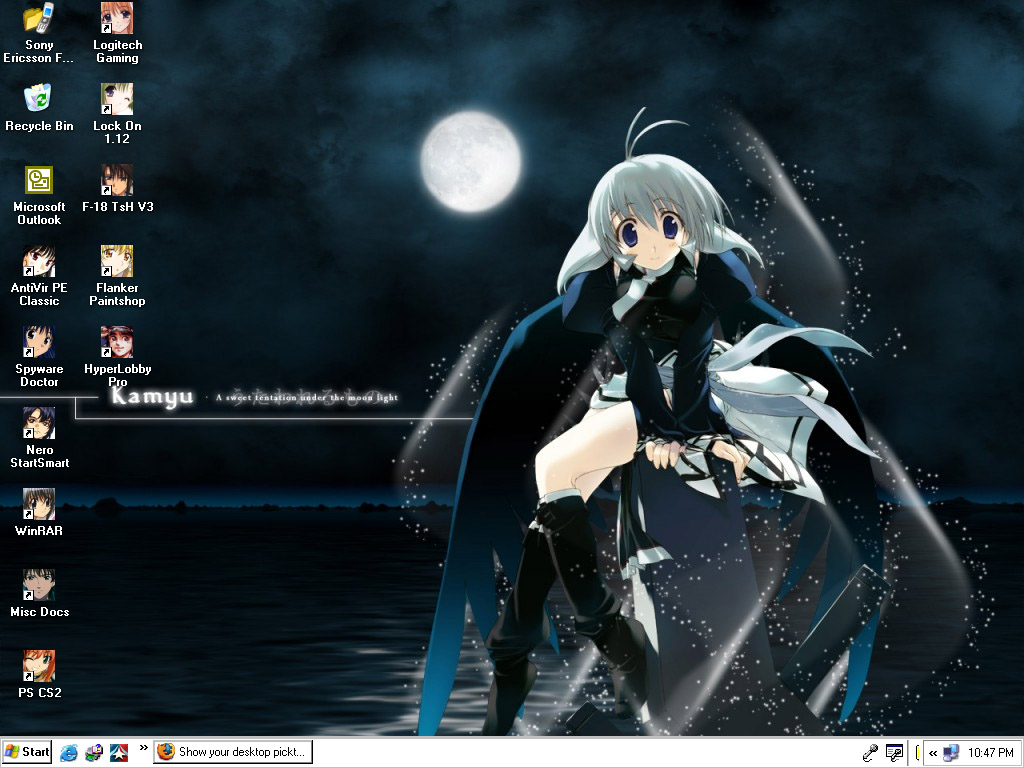Open the network connection tray icon
Image resolution: width=1024 pixels, height=768 pixels.
[x=952, y=753]
